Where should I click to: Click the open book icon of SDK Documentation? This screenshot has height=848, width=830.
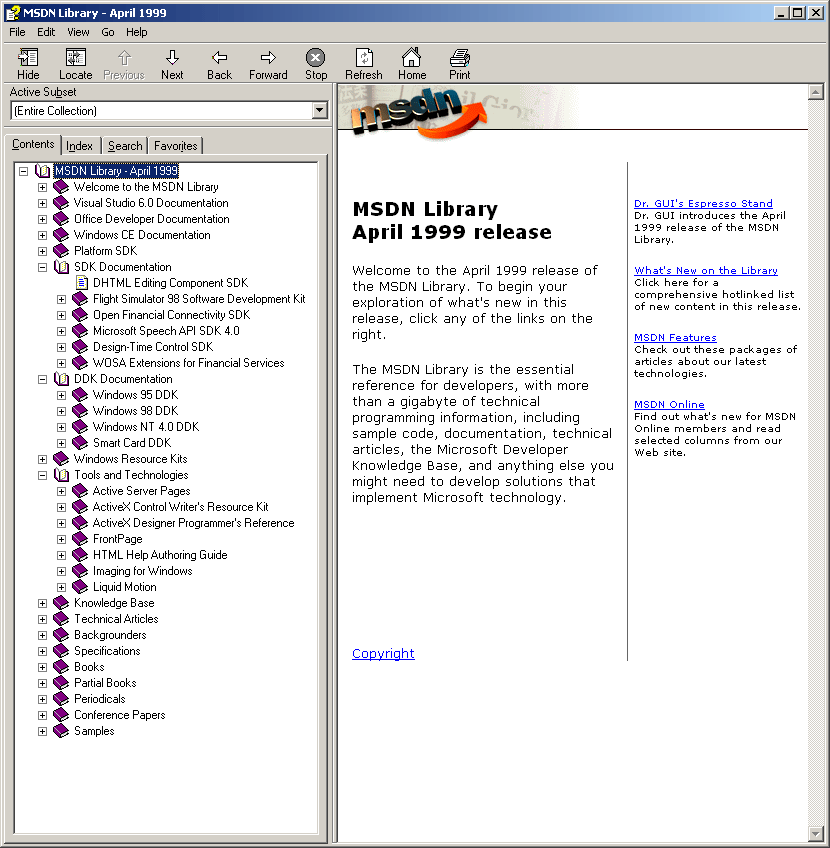point(62,267)
